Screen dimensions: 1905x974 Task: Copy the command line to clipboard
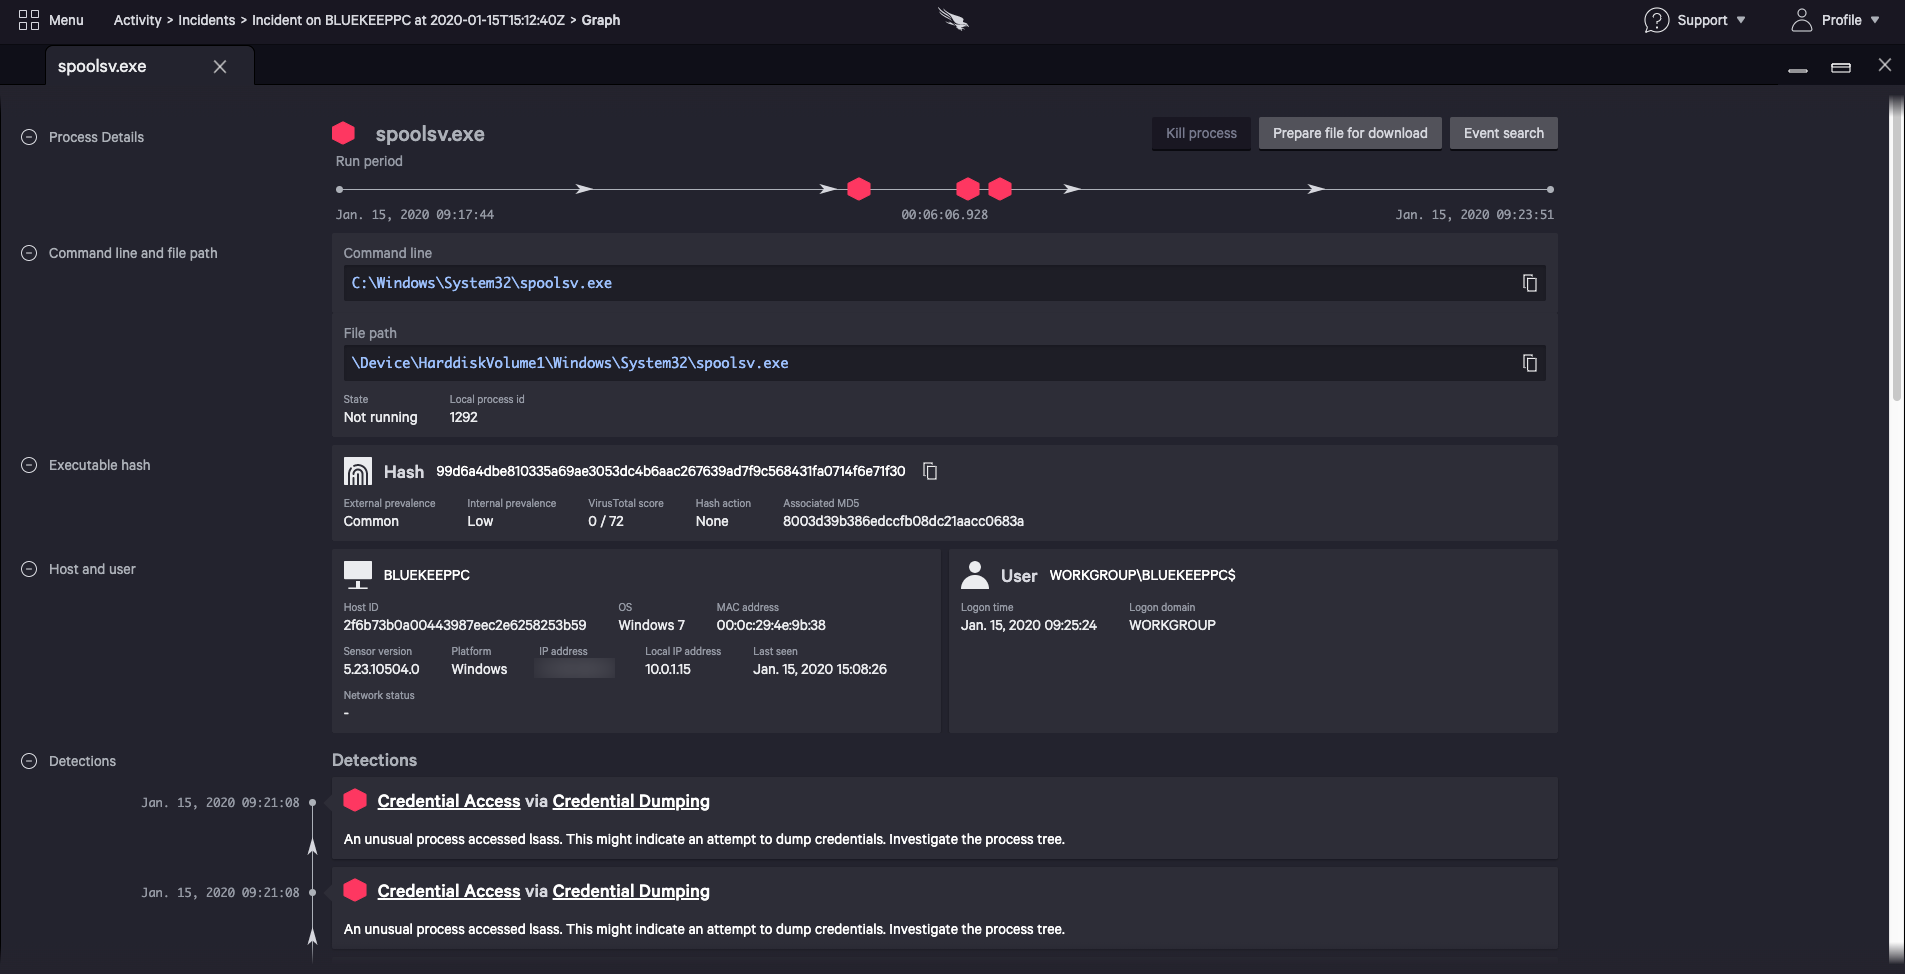coord(1529,283)
